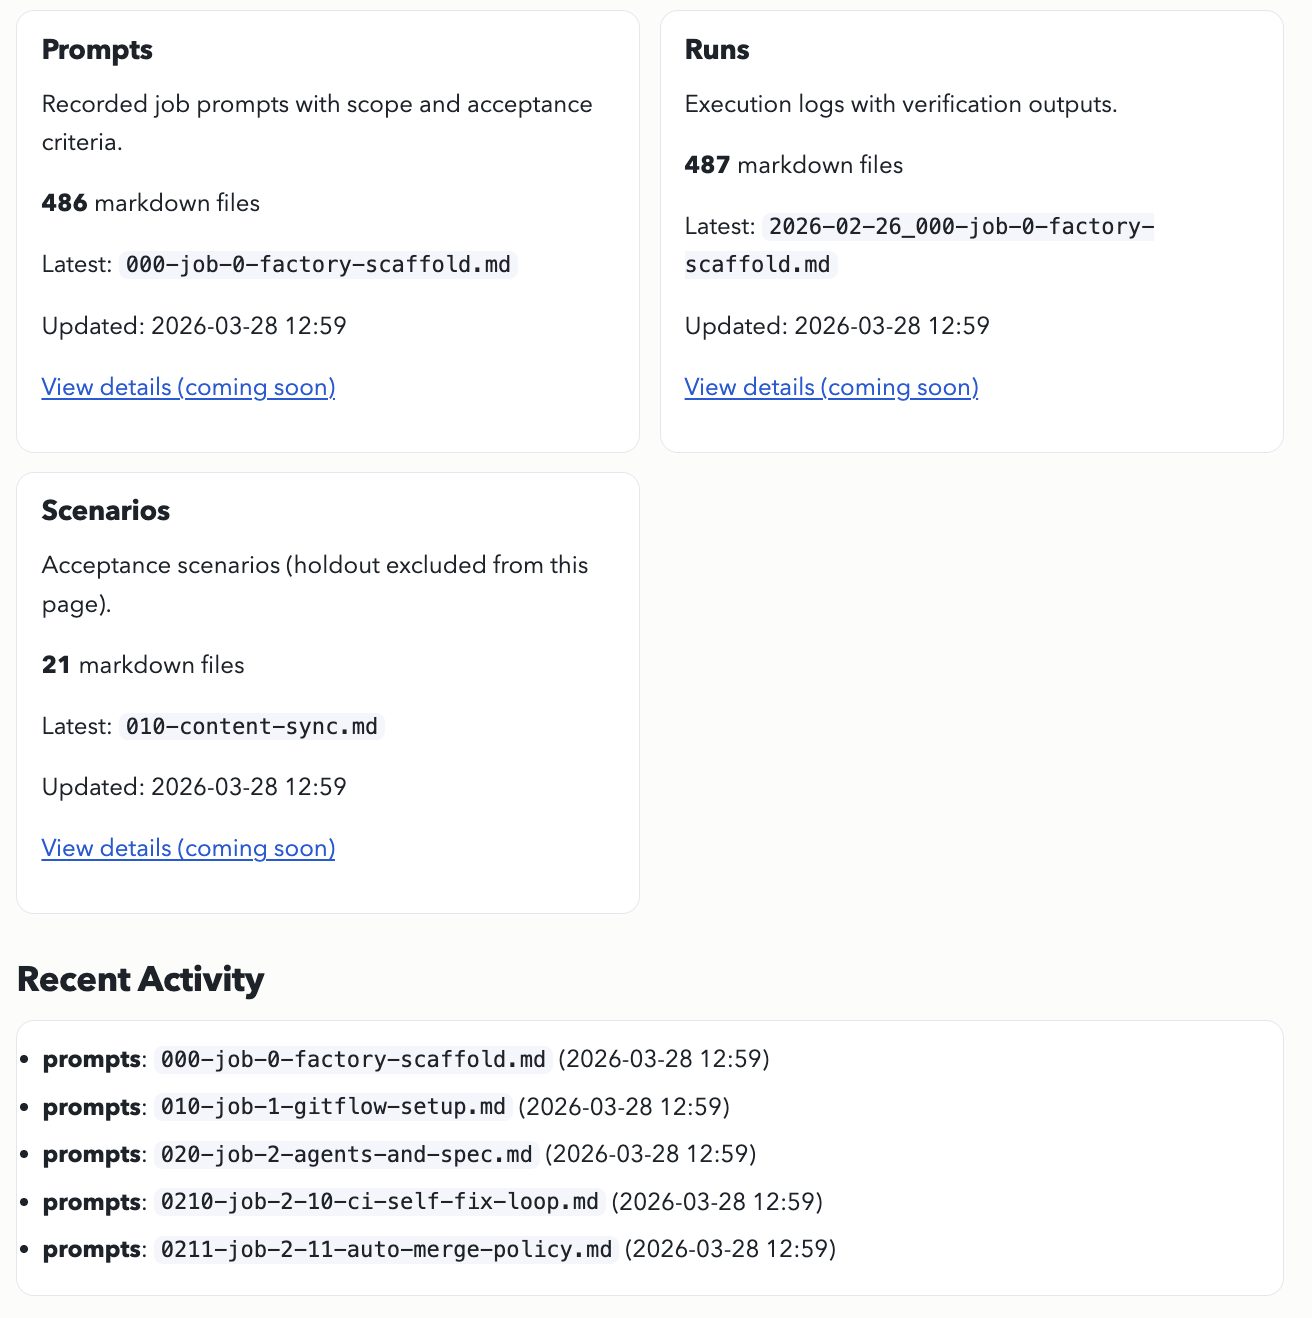Open 0210-job-2-10-ci-self-fix-loop.md entry
The image size is (1312, 1318).
pyautogui.click(x=381, y=1202)
